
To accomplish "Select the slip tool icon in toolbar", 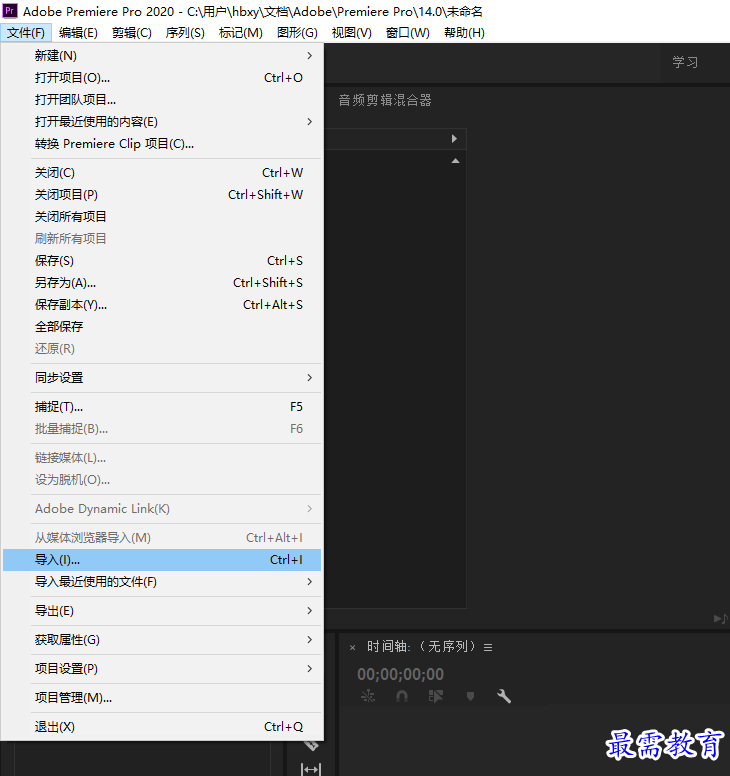I will click(x=311, y=769).
